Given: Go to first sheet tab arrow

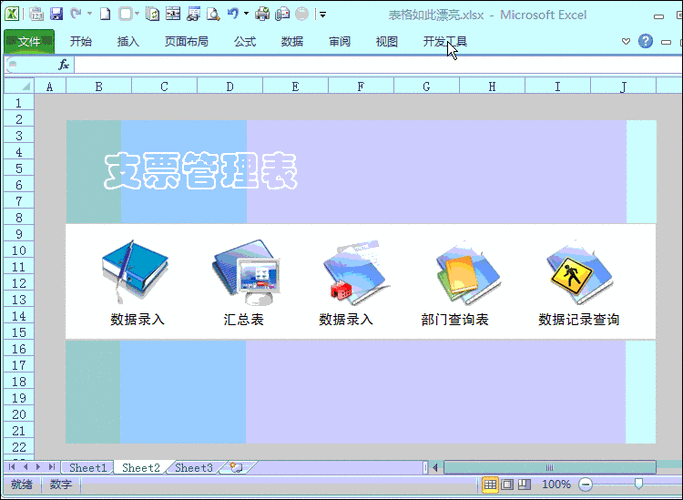Looking at the screenshot, I should pyautogui.click(x=12, y=467).
